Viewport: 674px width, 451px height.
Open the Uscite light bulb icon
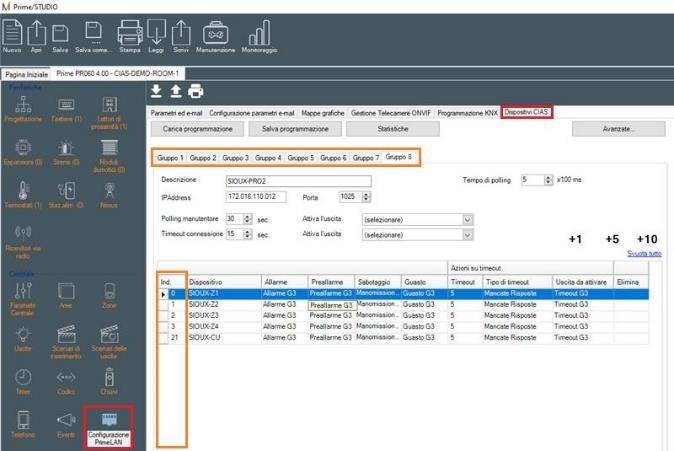[x=23, y=334]
